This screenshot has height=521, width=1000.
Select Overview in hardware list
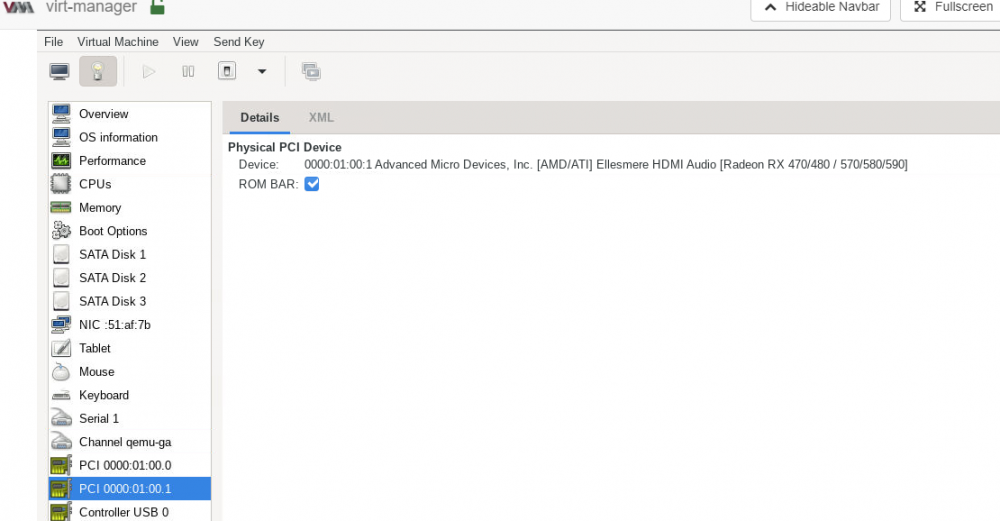pyautogui.click(x=130, y=114)
